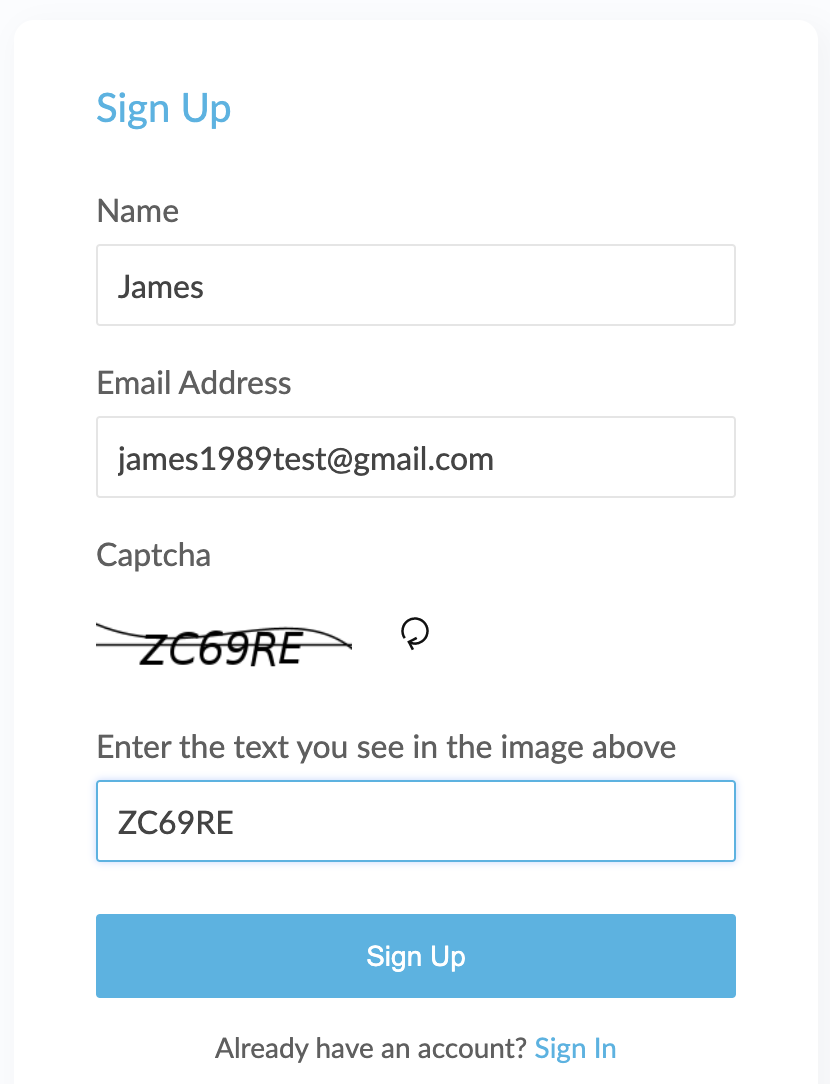
Task: Click the Name field label
Action: (x=138, y=211)
